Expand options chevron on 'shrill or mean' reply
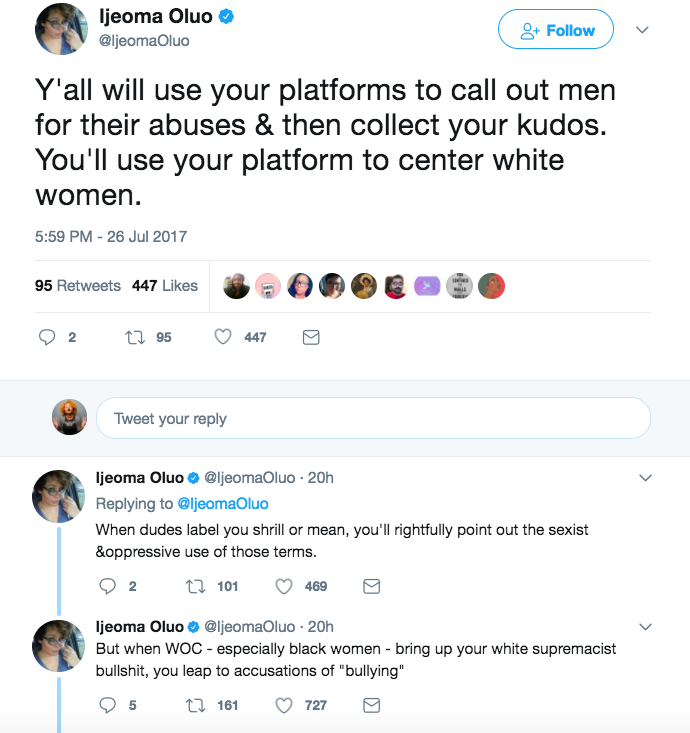This screenshot has height=733, width=690. [645, 478]
